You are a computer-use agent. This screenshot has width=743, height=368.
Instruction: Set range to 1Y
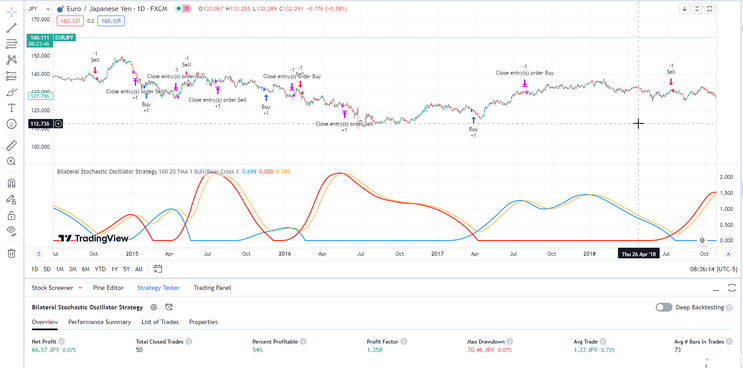(114, 269)
